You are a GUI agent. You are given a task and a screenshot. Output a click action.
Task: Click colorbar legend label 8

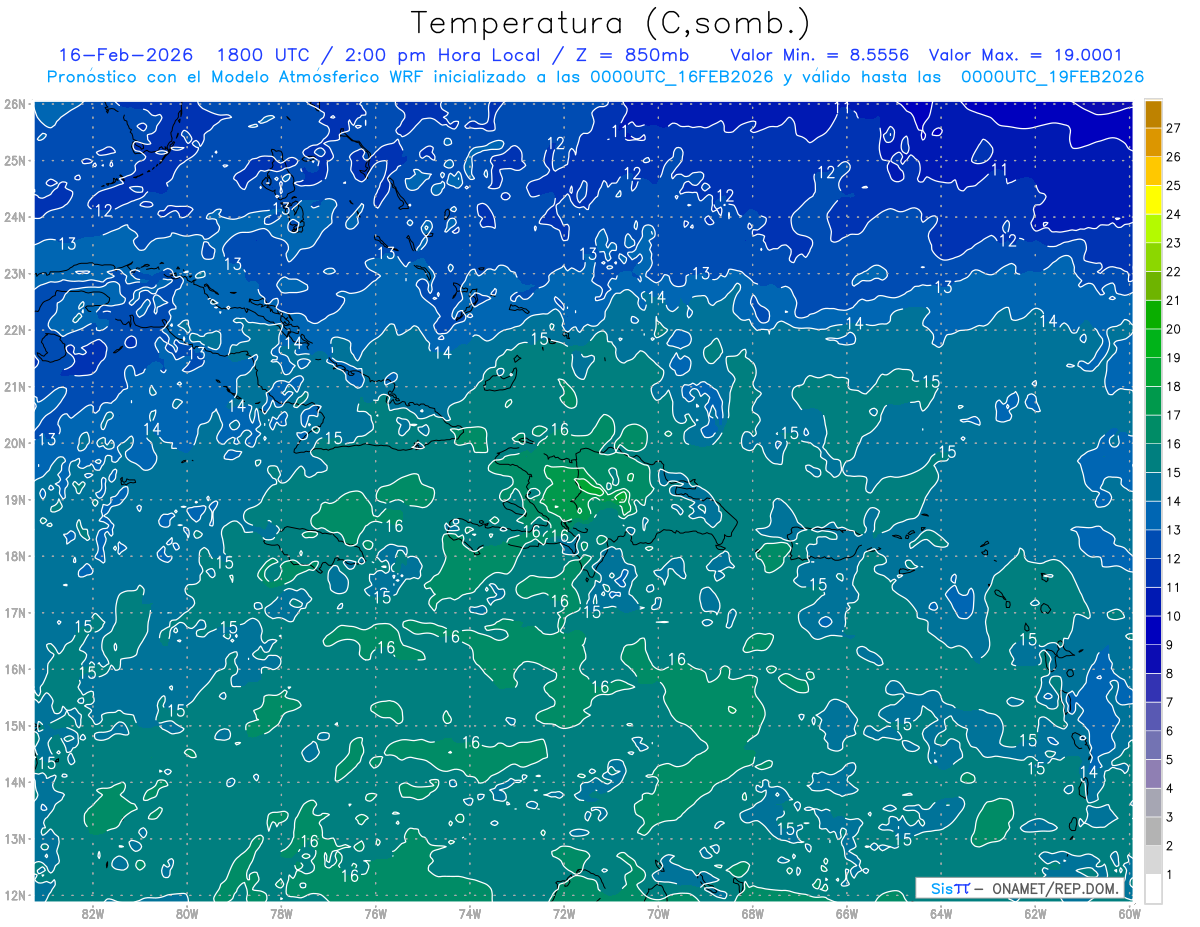tap(1170, 673)
